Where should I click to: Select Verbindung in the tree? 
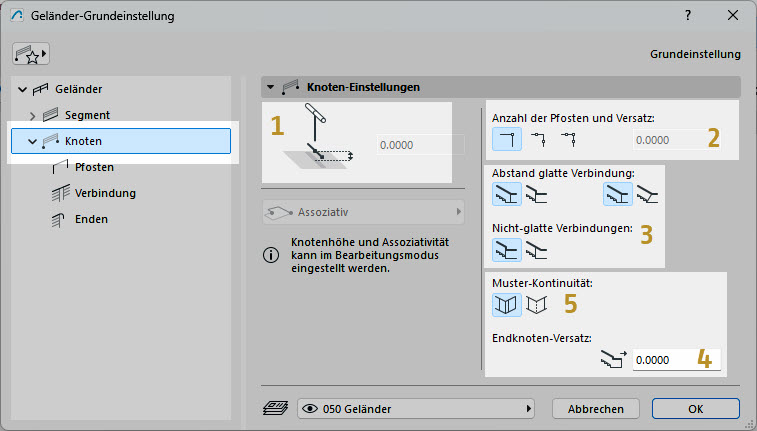[x=104, y=193]
